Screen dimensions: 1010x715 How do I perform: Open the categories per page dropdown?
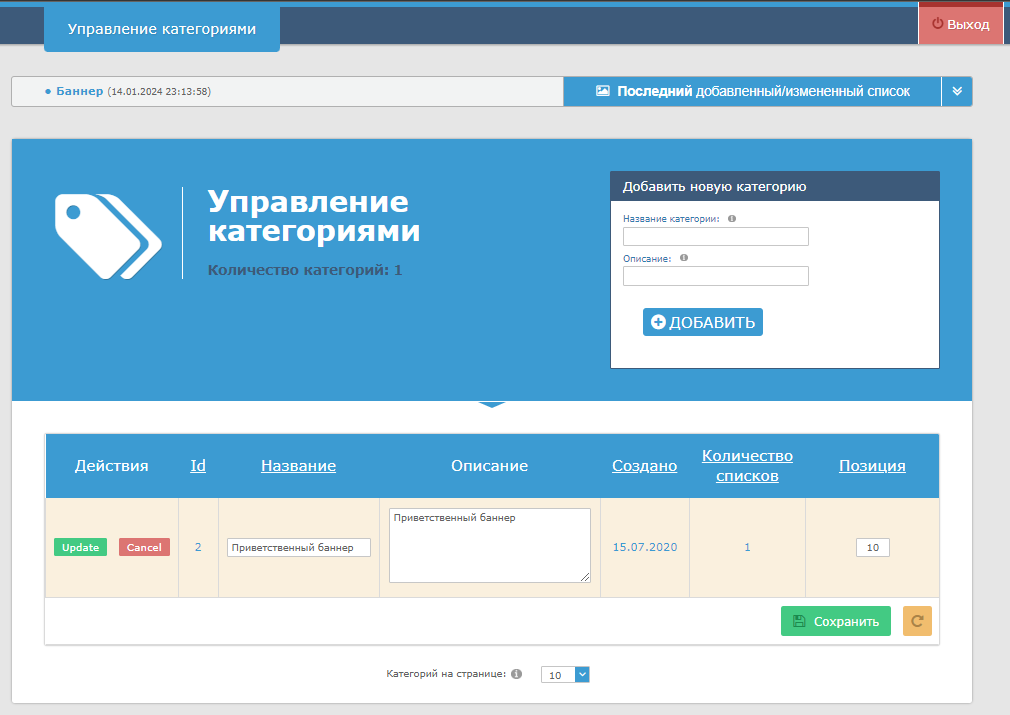tap(566, 675)
